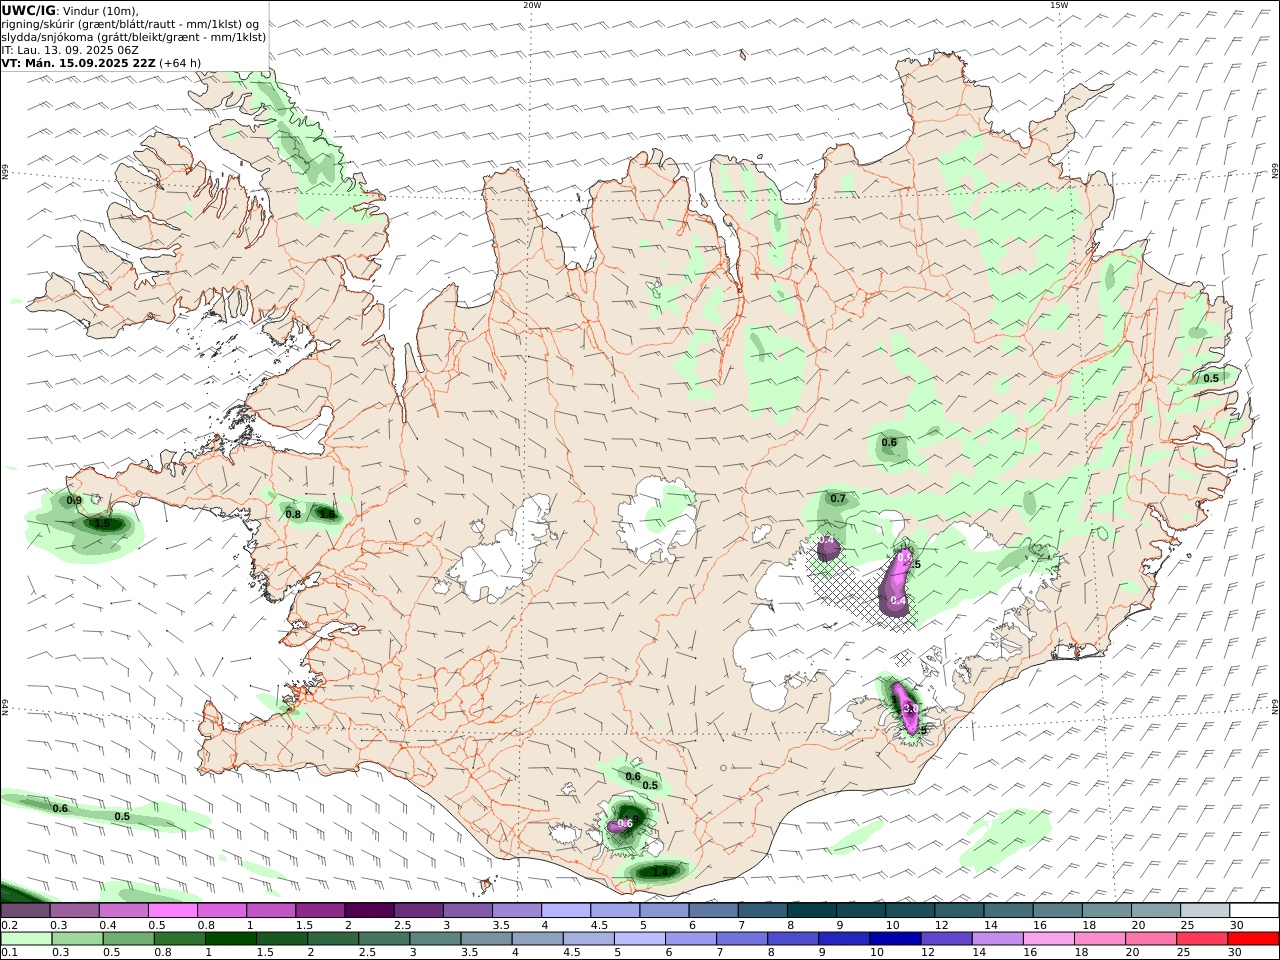Click the bright red 30 swatch on the lower scale

coord(1252,939)
